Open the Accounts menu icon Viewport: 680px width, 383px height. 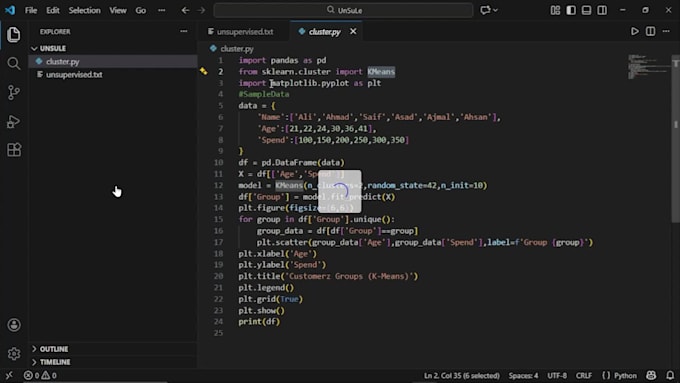(x=14, y=325)
